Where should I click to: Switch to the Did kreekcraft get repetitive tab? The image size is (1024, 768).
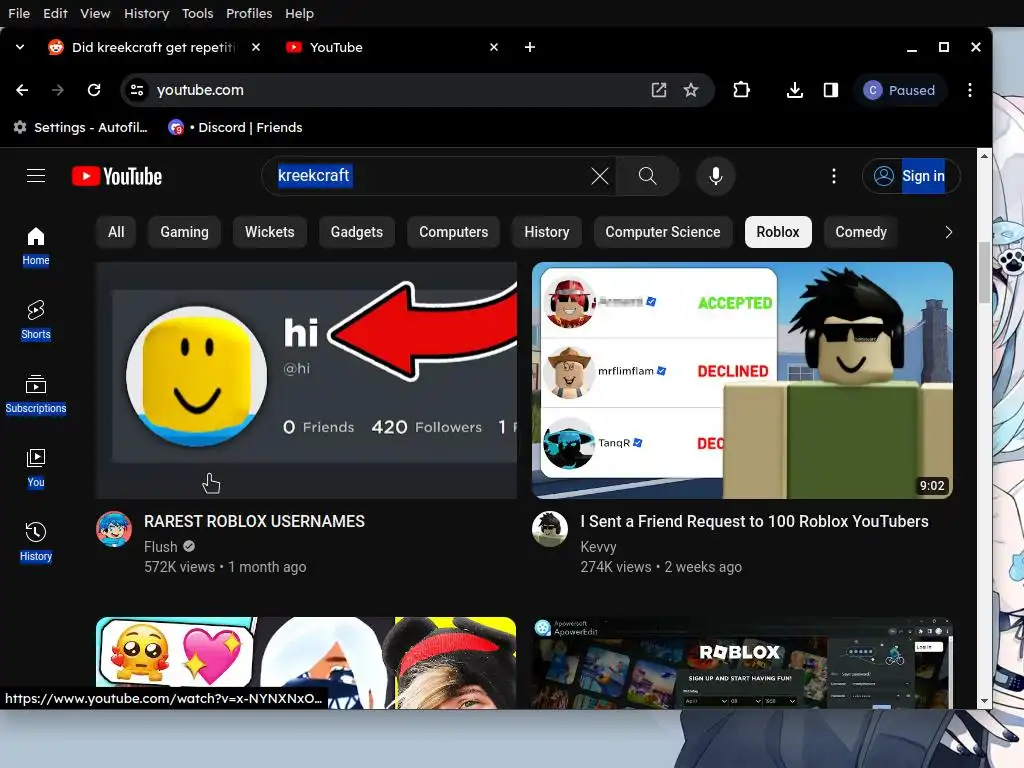pos(152,47)
